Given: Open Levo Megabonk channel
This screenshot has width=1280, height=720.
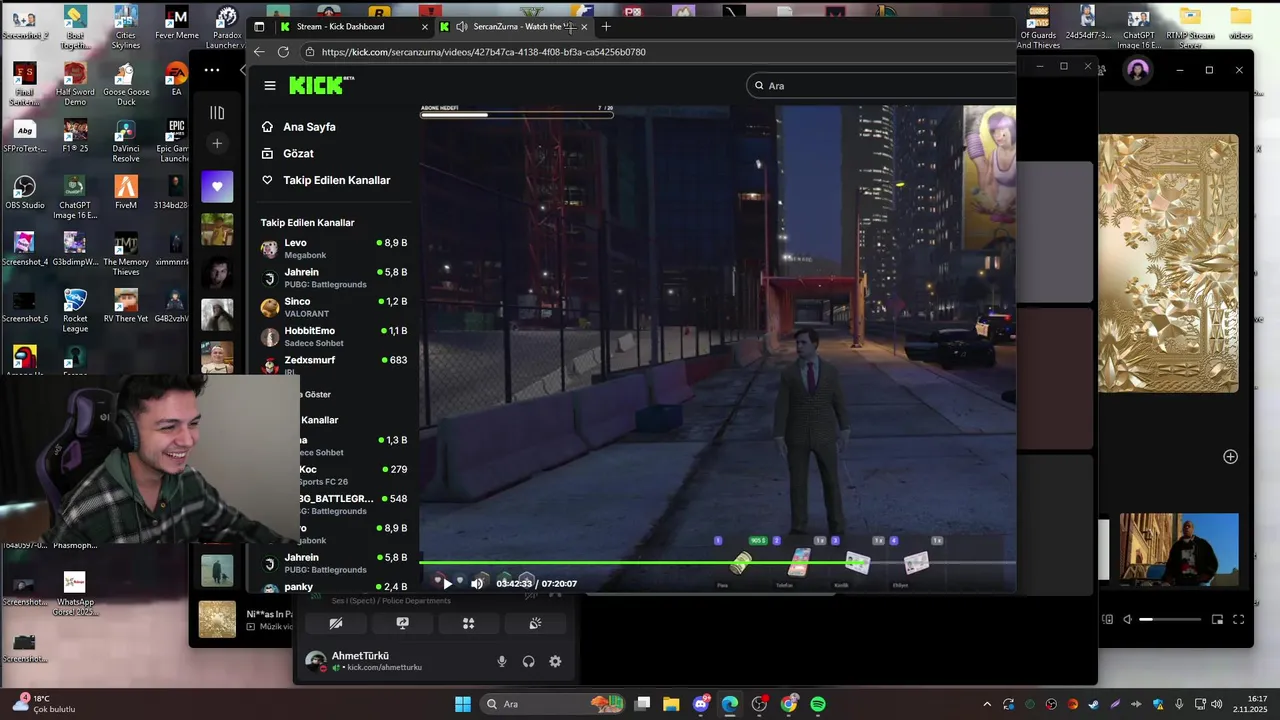Looking at the screenshot, I should [334, 248].
